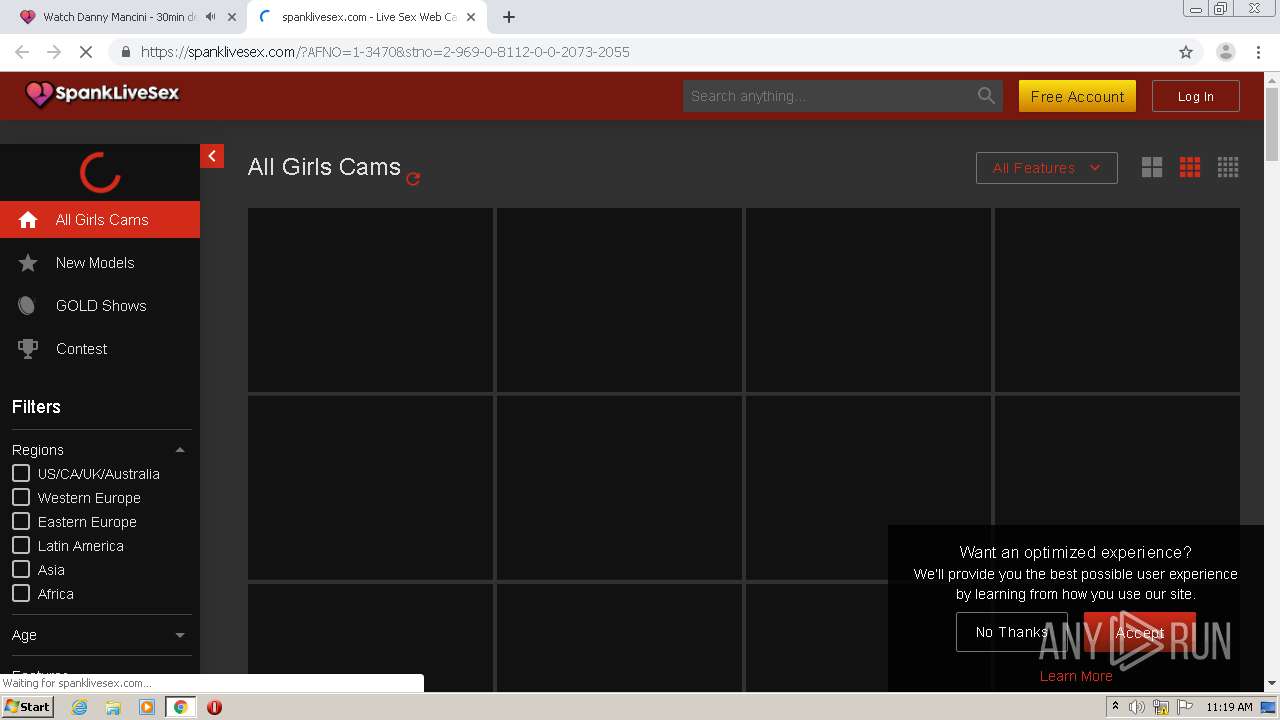
Task: Open media player from taskbar
Action: tap(147, 707)
